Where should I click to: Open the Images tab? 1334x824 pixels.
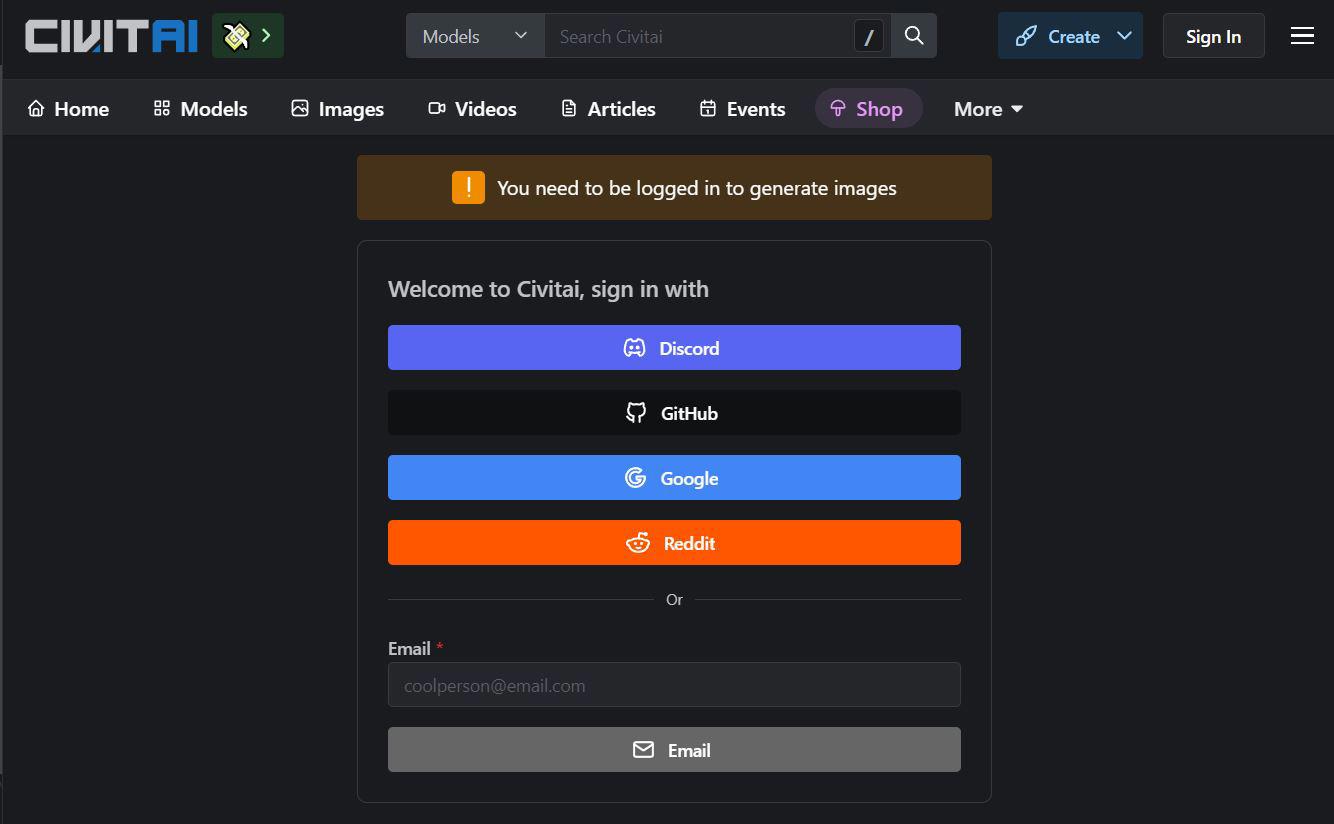click(337, 109)
